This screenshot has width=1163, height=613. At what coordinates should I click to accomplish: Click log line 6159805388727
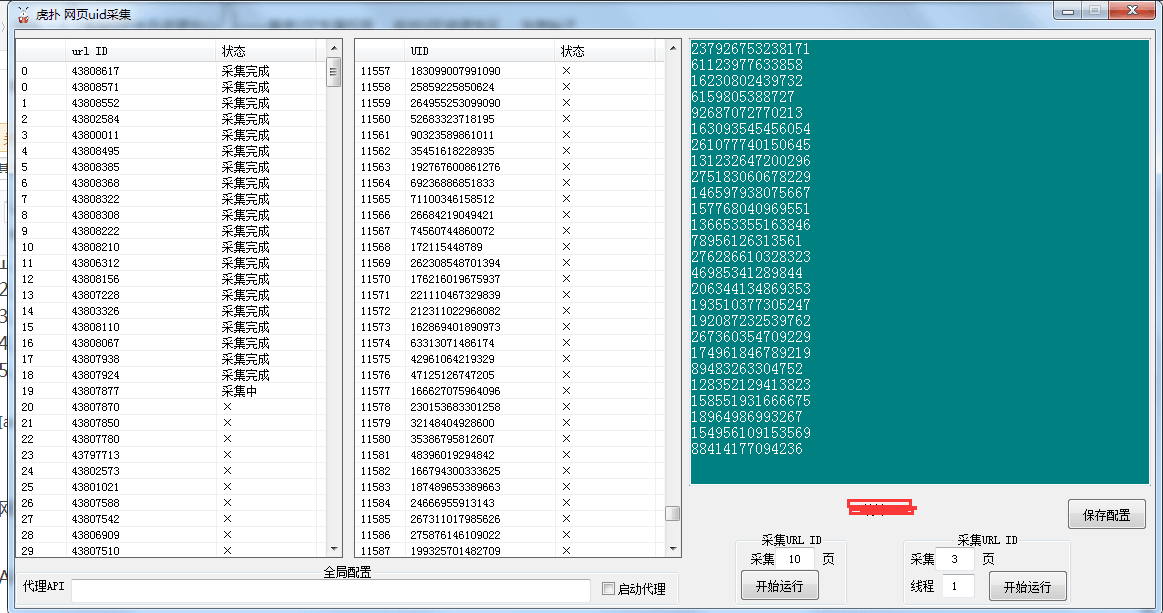point(742,97)
